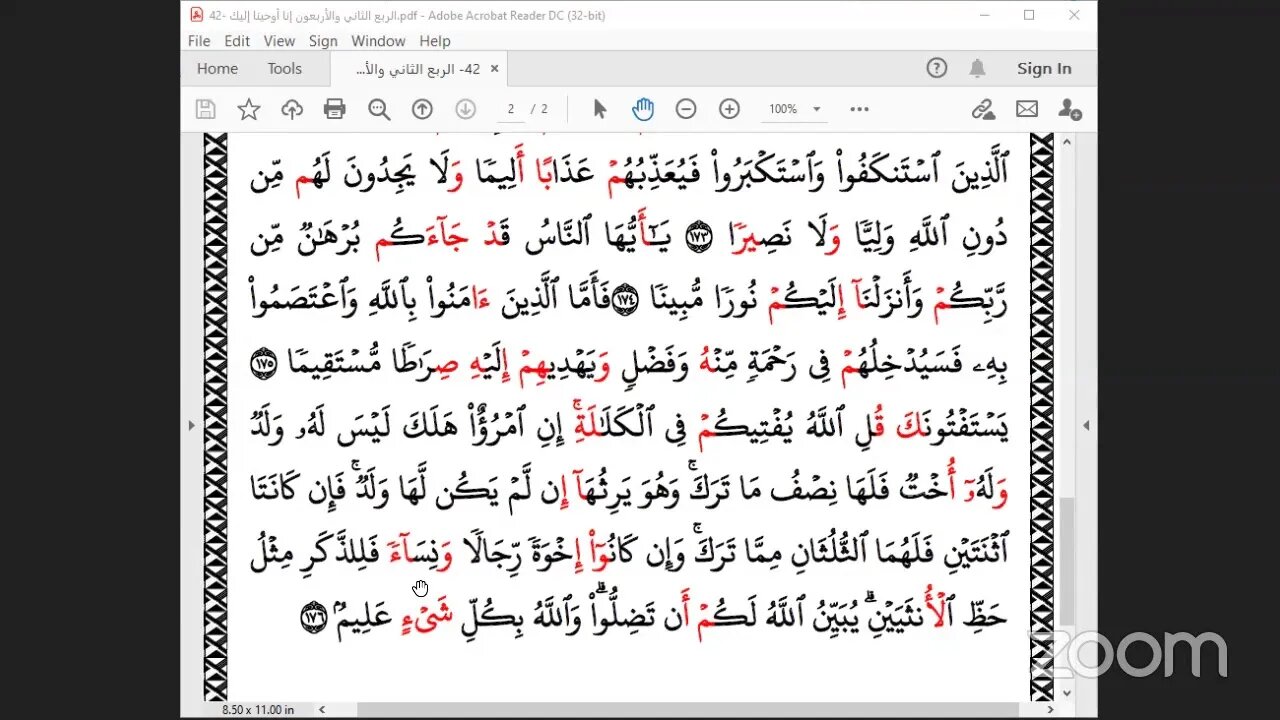1280x720 pixels.
Task: Open the Window menu
Action: click(378, 41)
